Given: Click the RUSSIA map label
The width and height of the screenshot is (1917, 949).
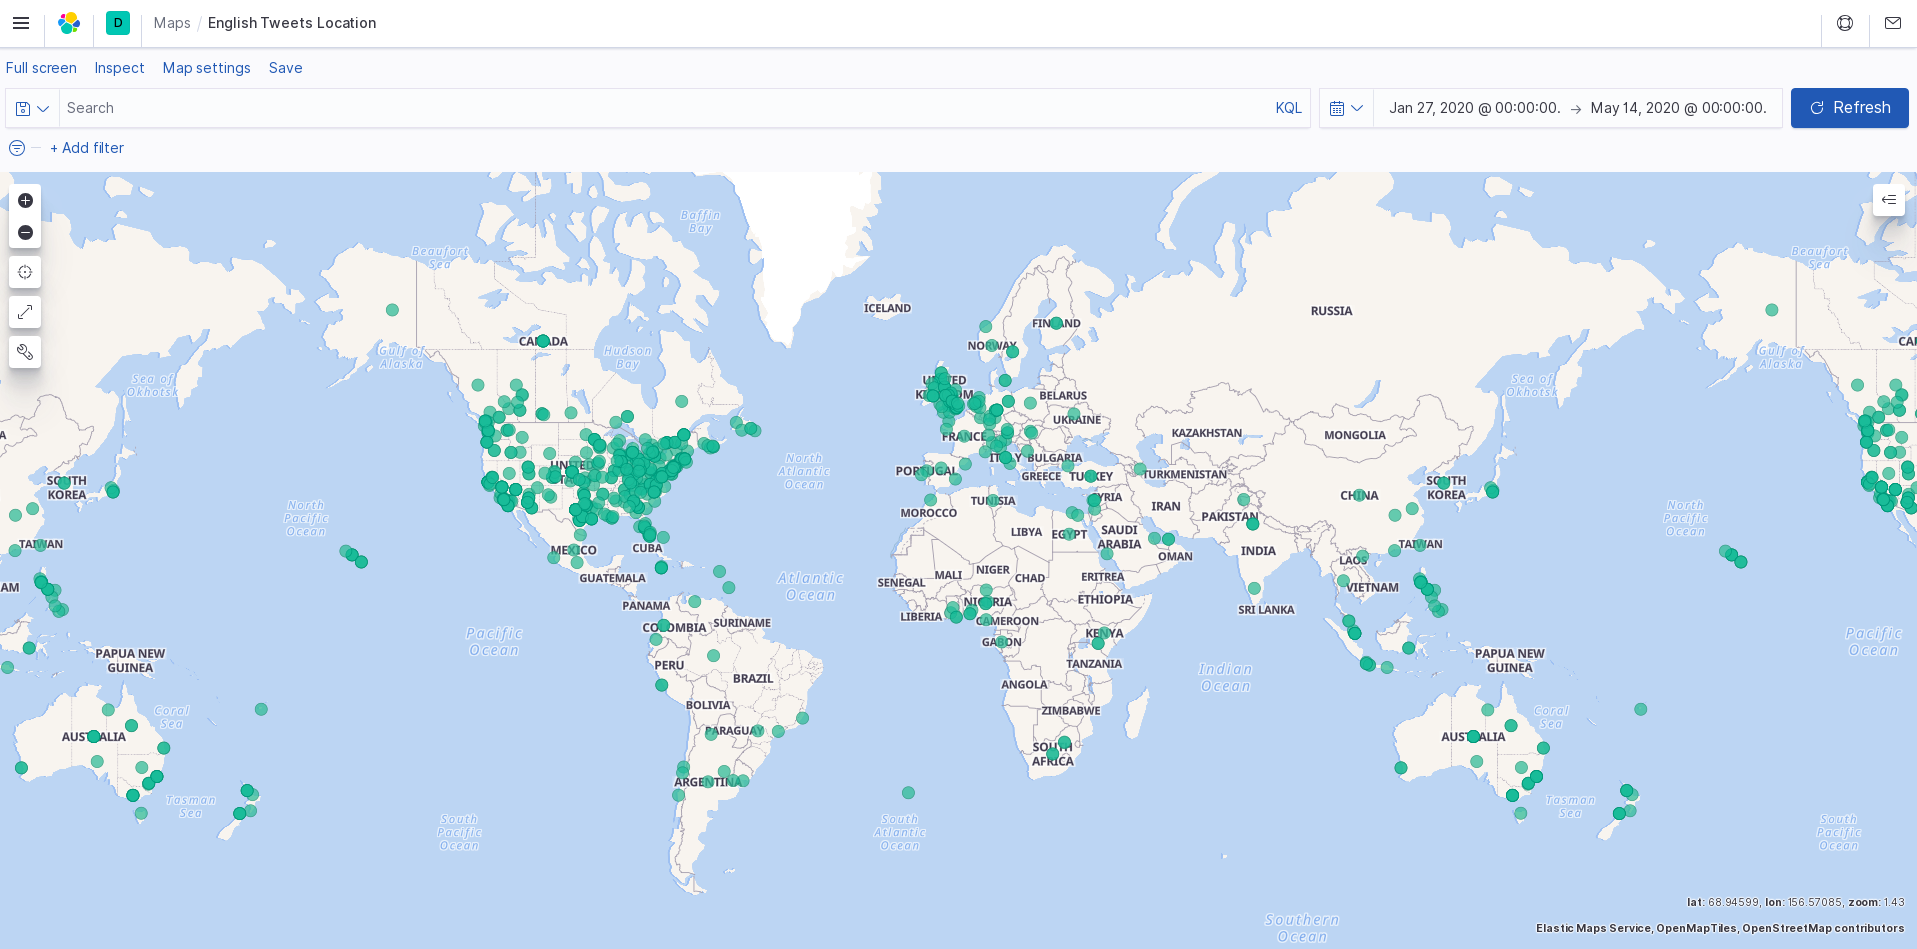Looking at the screenshot, I should [x=1331, y=311].
